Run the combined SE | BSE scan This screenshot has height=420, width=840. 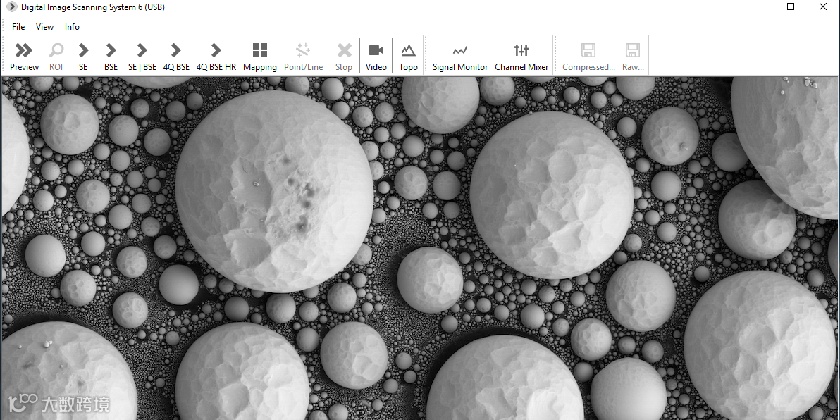point(142,56)
